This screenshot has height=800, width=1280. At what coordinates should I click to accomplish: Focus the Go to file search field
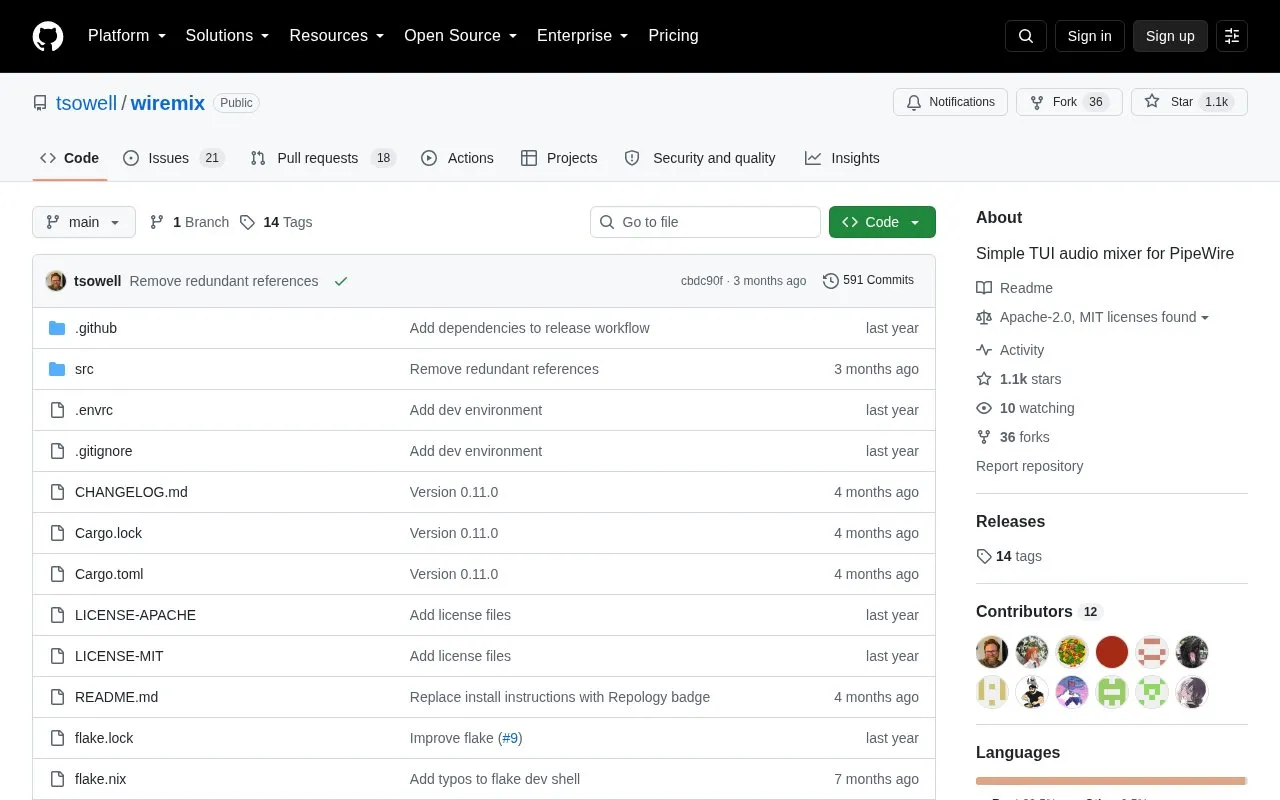[705, 222]
